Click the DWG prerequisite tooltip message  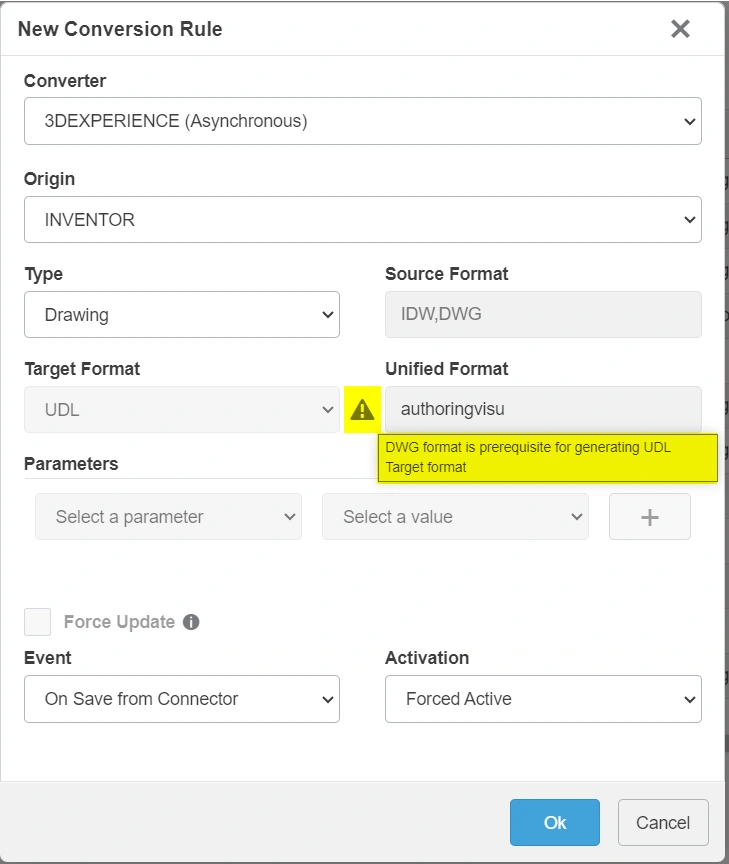[x=547, y=457]
